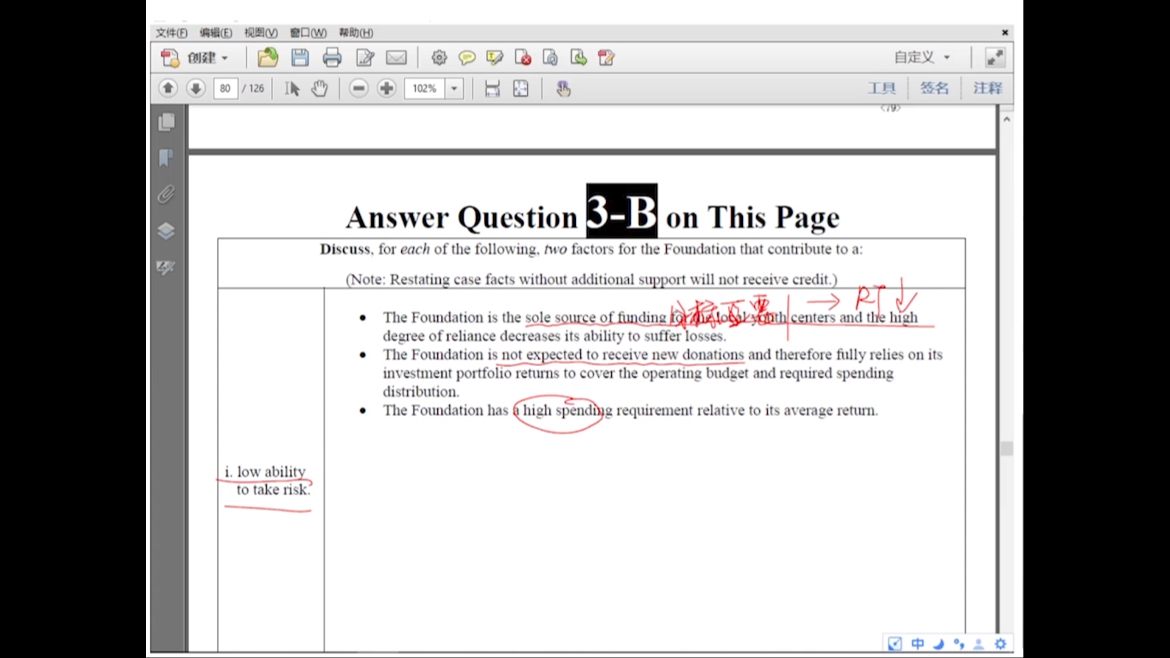Open the 文件(F) menu

click(171, 33)
